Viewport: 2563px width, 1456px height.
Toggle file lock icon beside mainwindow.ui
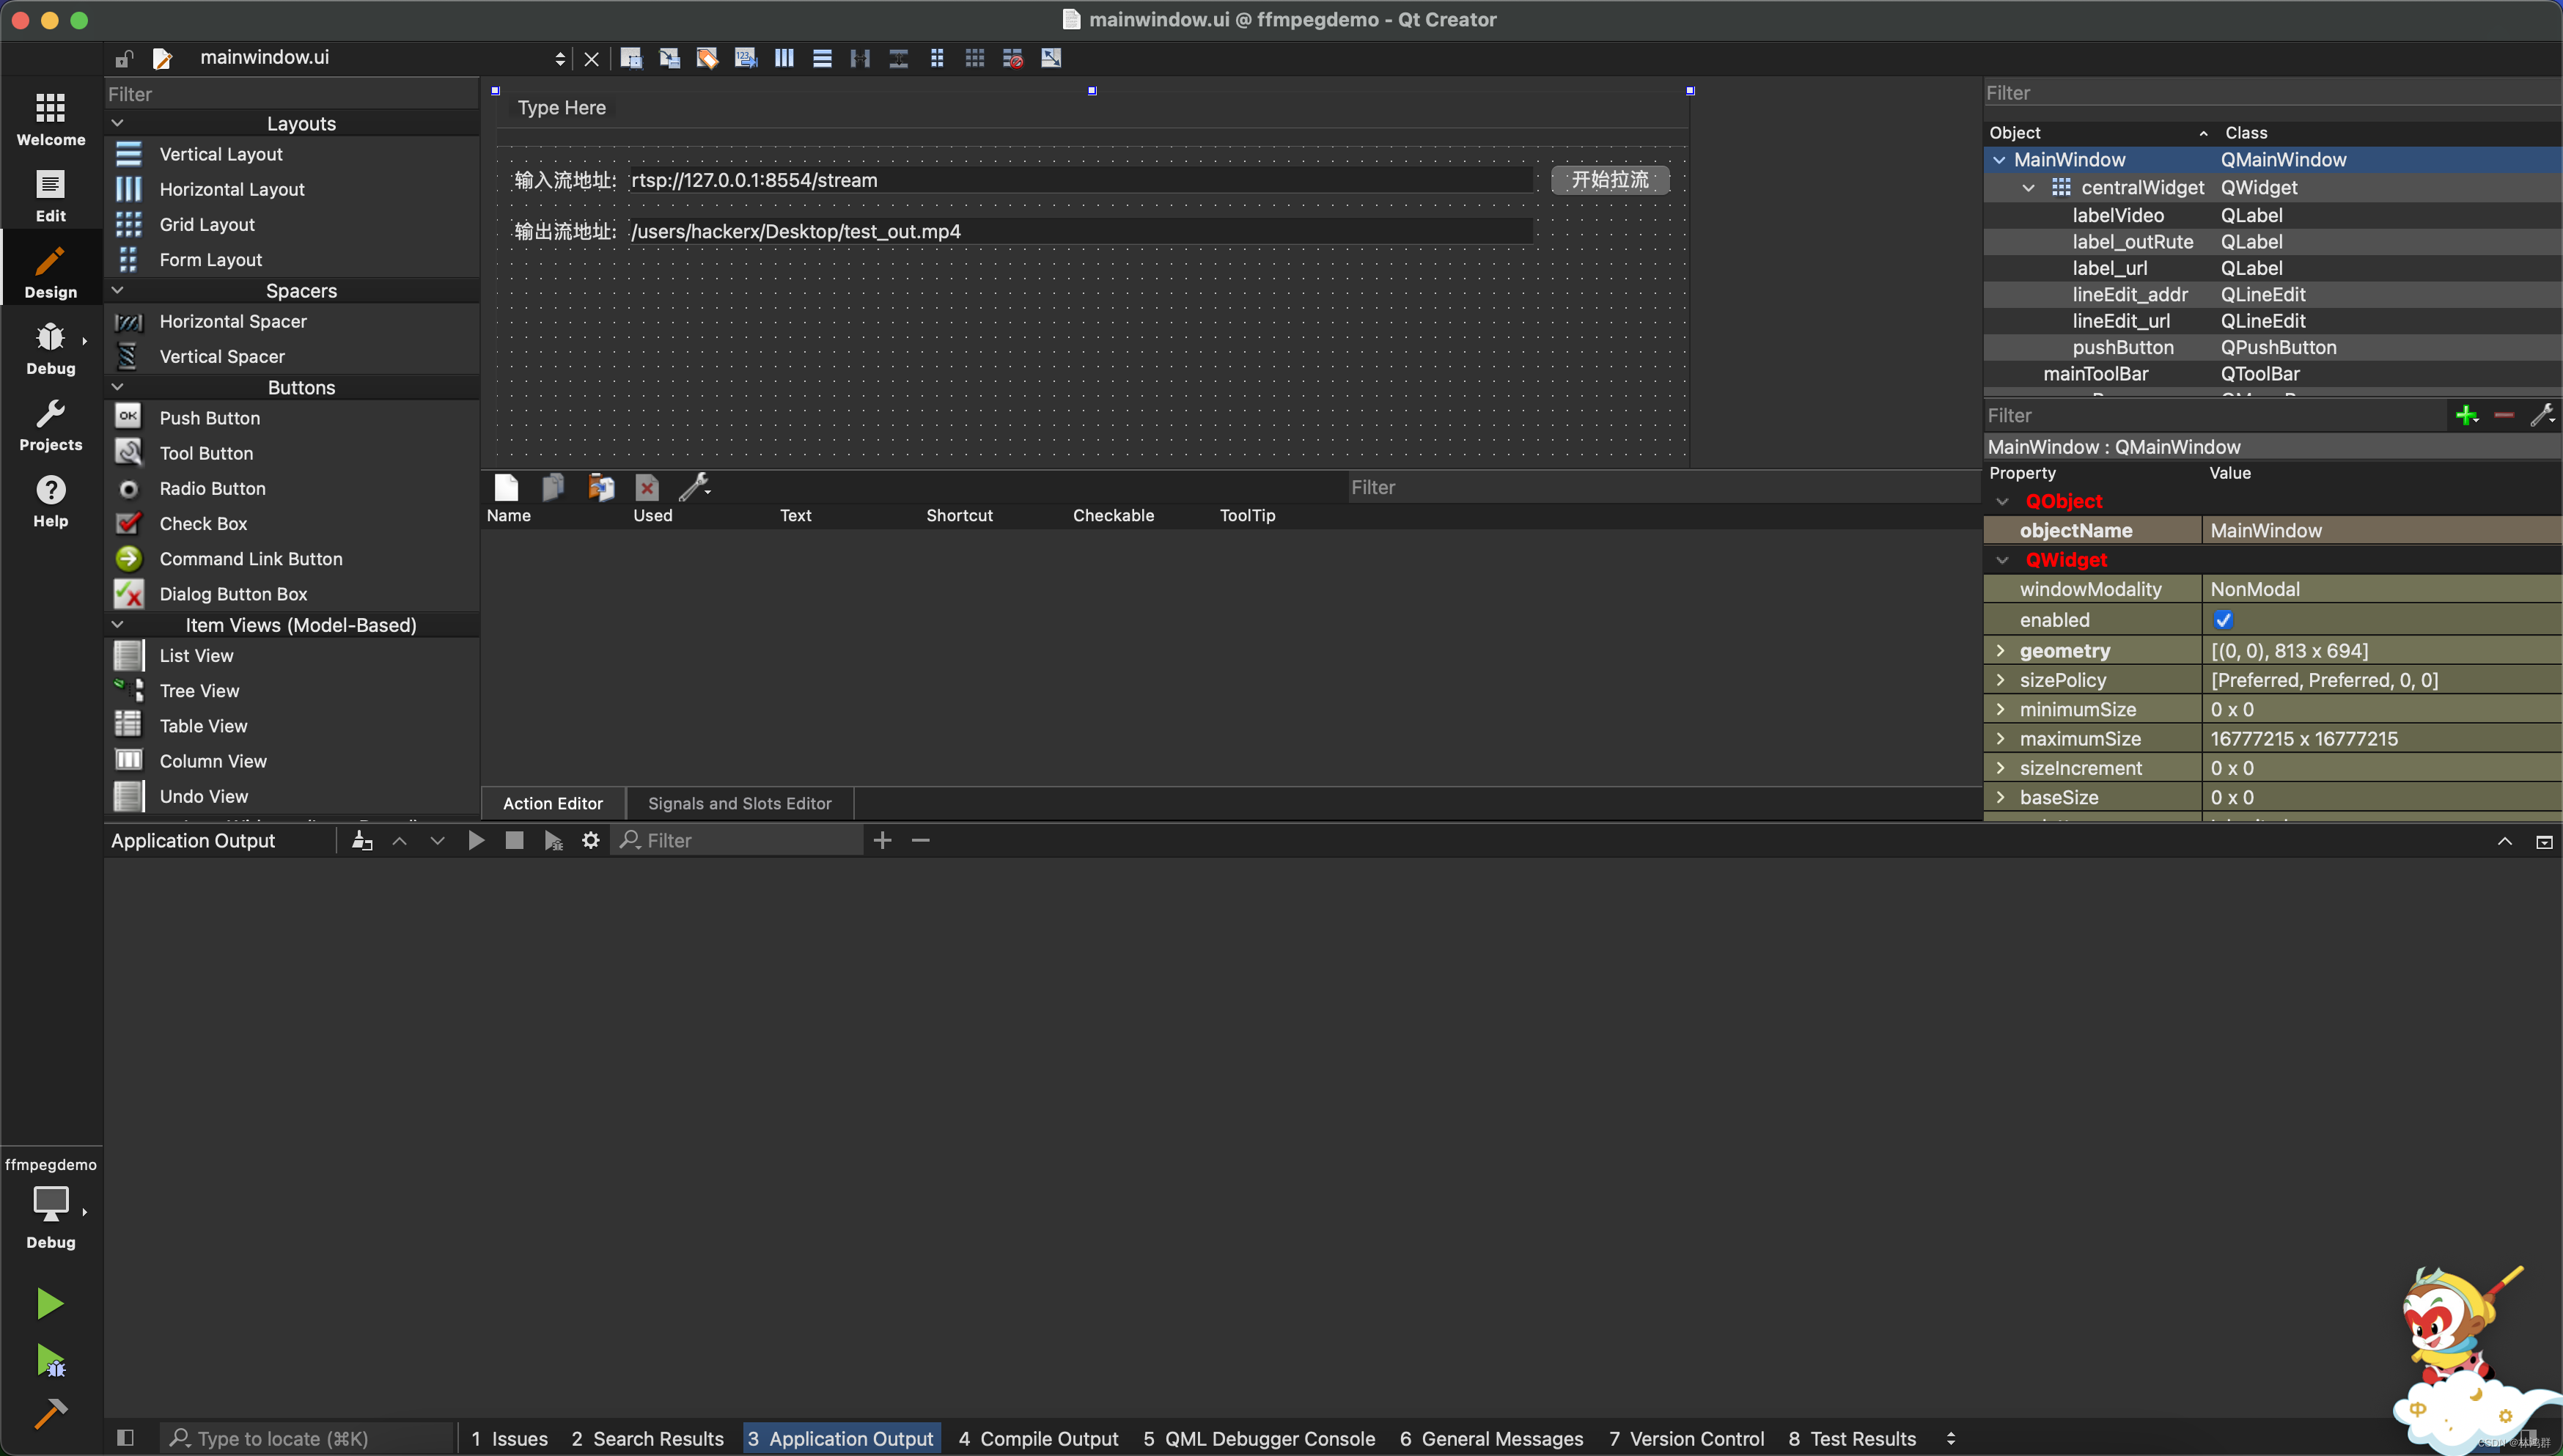124,58
